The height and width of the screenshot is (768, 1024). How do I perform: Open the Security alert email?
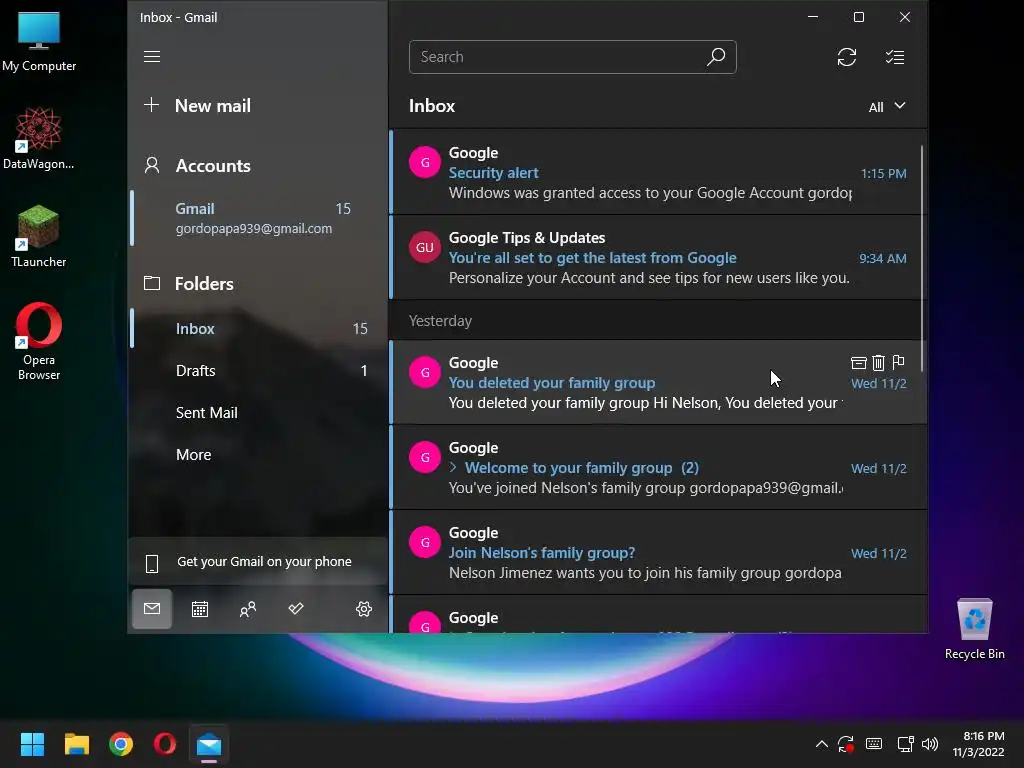point(658,172)
